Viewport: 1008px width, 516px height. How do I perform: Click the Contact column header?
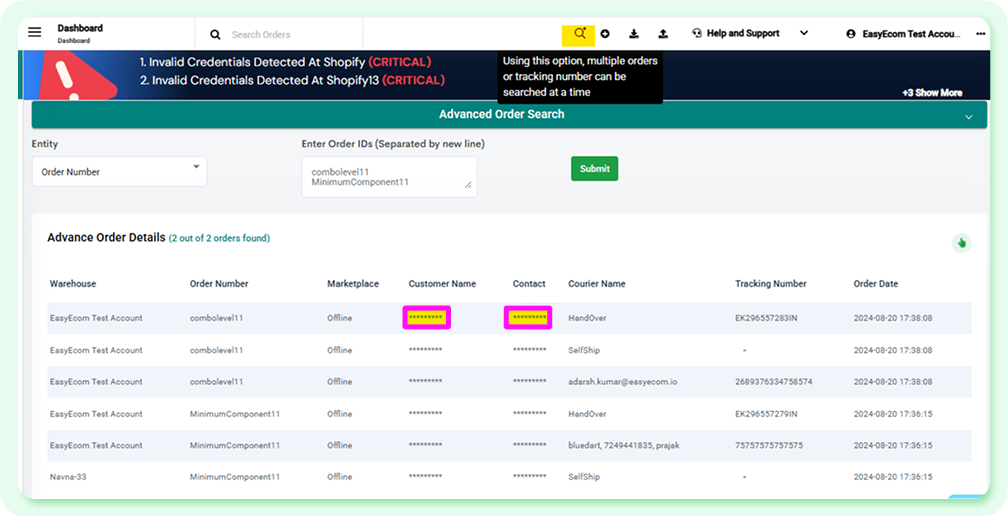pos(529,283)
